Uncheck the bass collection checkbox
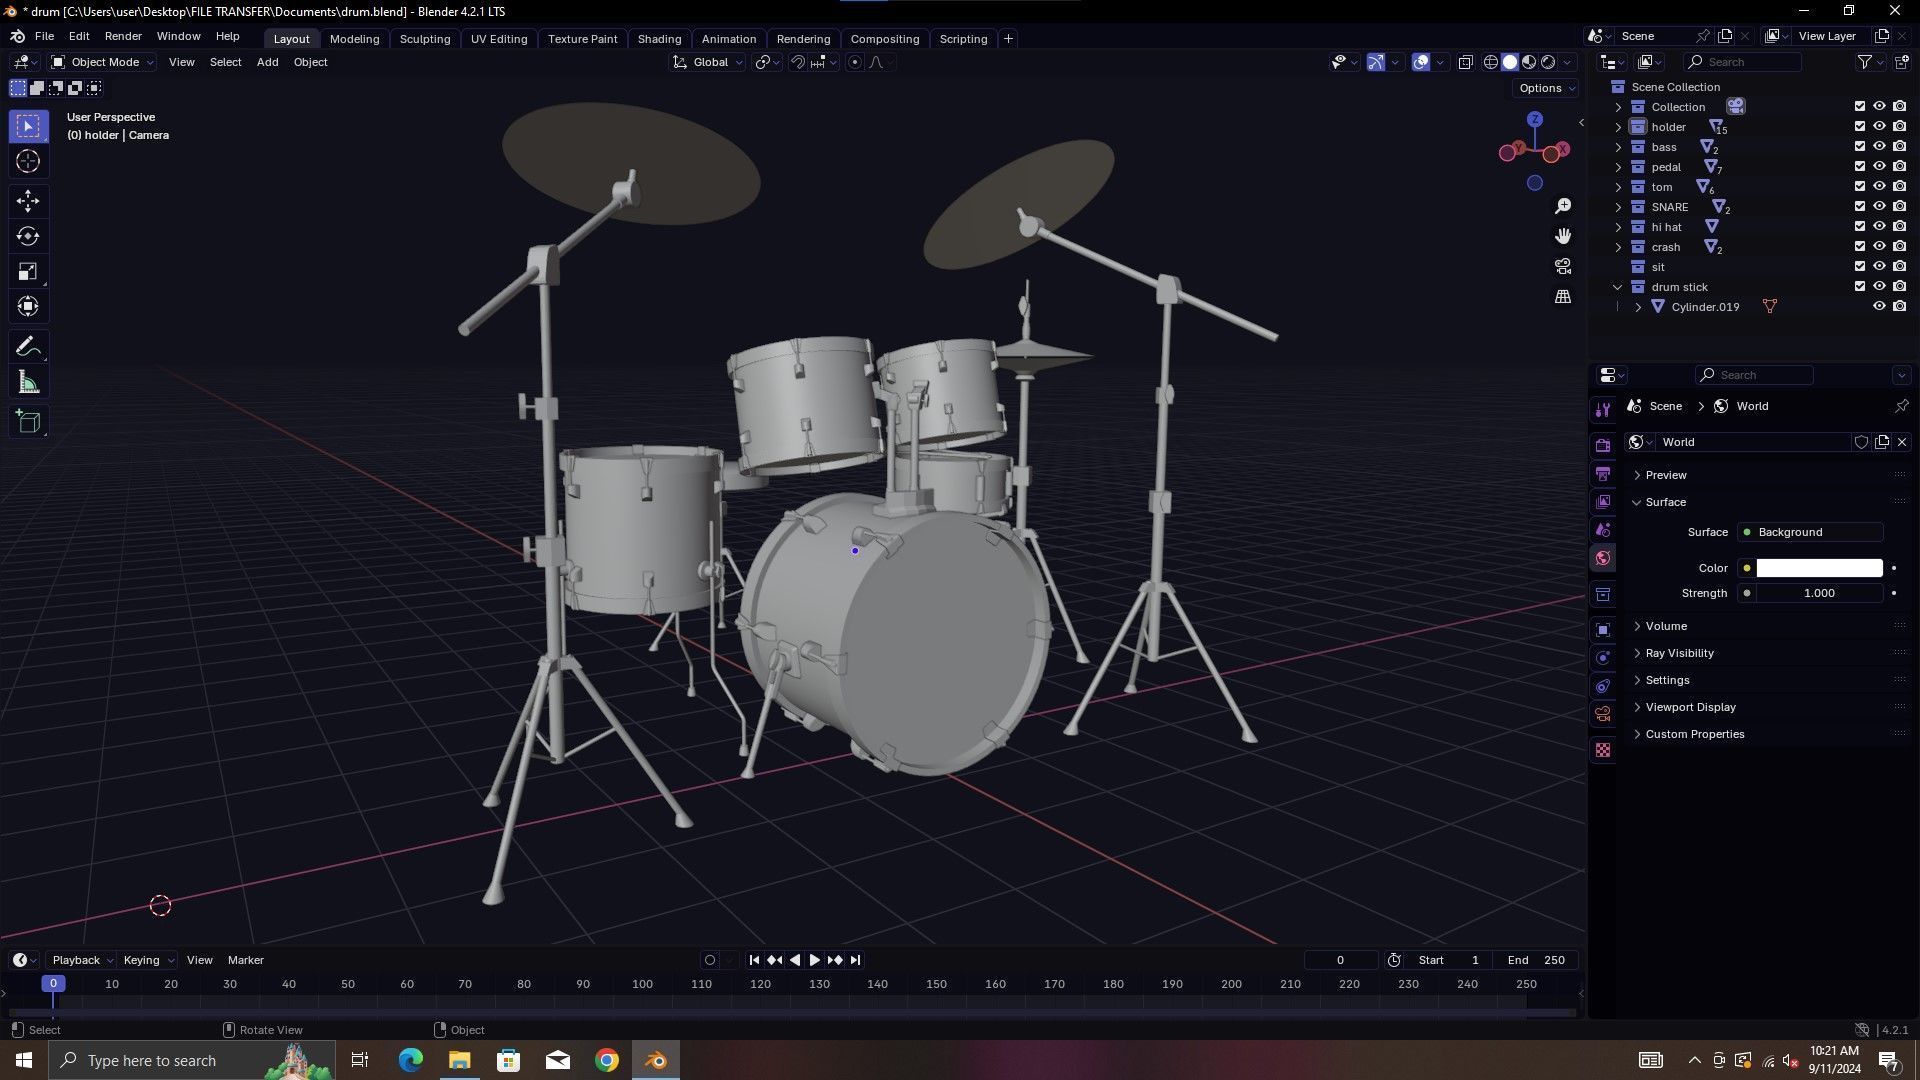1920x1080 pixels. point(1860,146)
